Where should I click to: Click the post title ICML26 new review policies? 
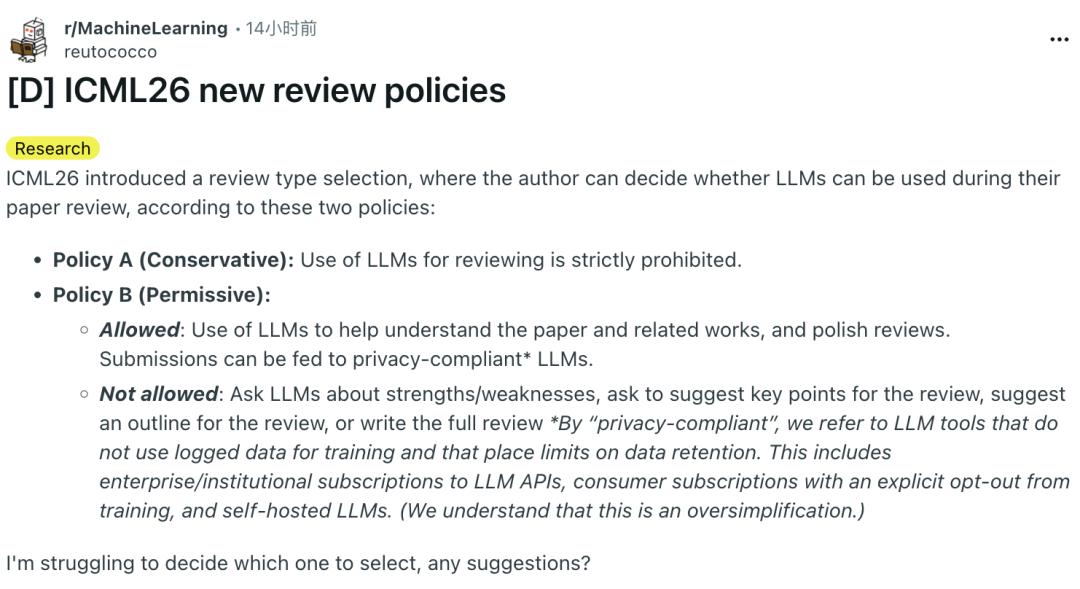click(x=256, y=91)
